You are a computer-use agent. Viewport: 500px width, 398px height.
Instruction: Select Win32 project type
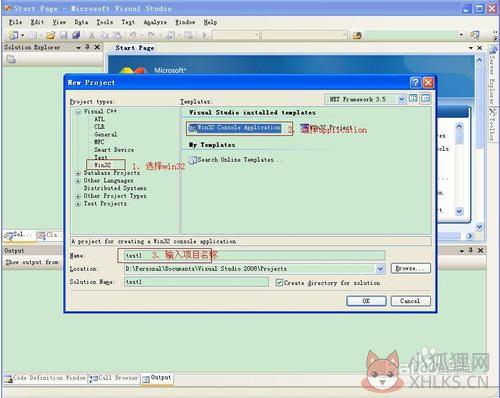pos(103,165)
